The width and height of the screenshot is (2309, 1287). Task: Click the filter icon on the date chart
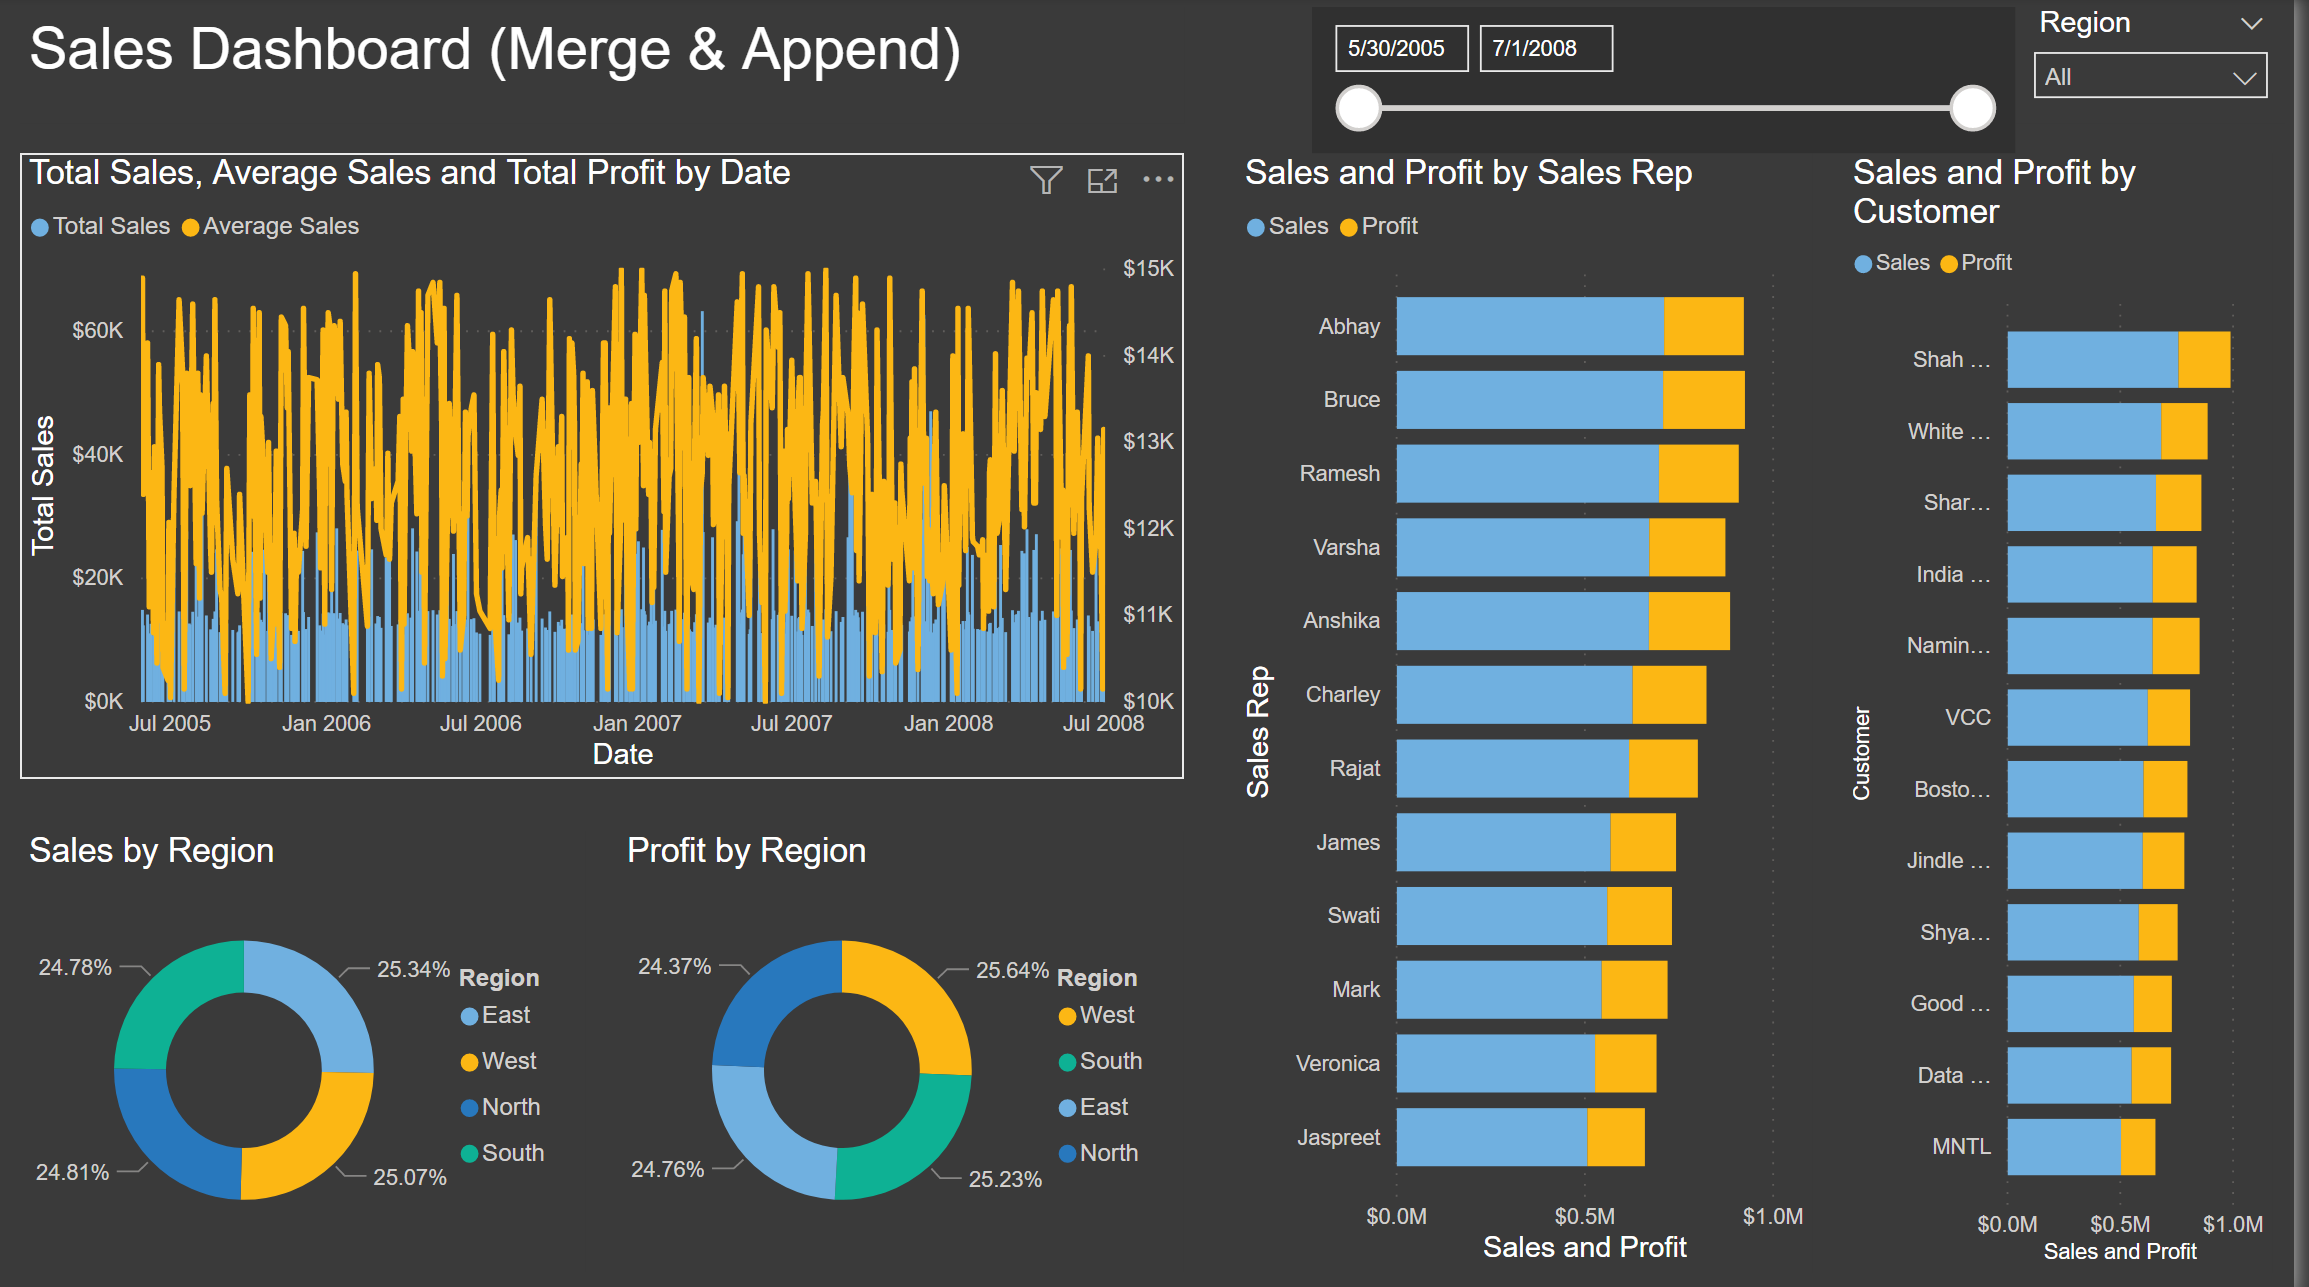pos(1046,180)
